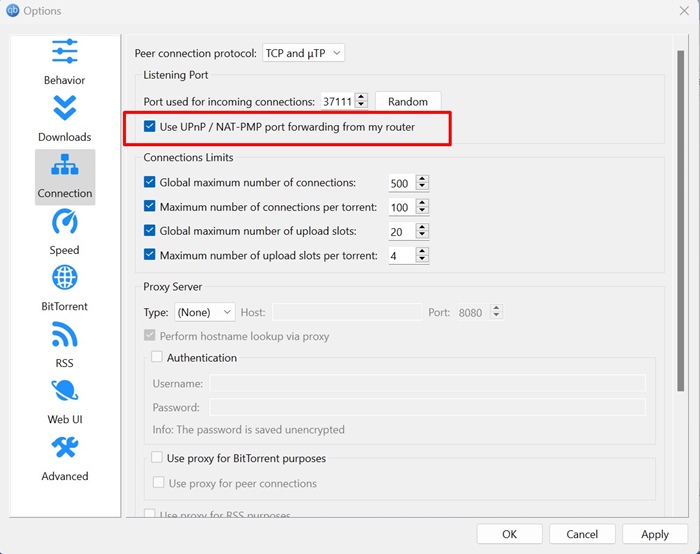The image size is (700, 554).
Task: Toggle Maximum upload slots per torrent checkbox
Action: [x=150, y=255]
